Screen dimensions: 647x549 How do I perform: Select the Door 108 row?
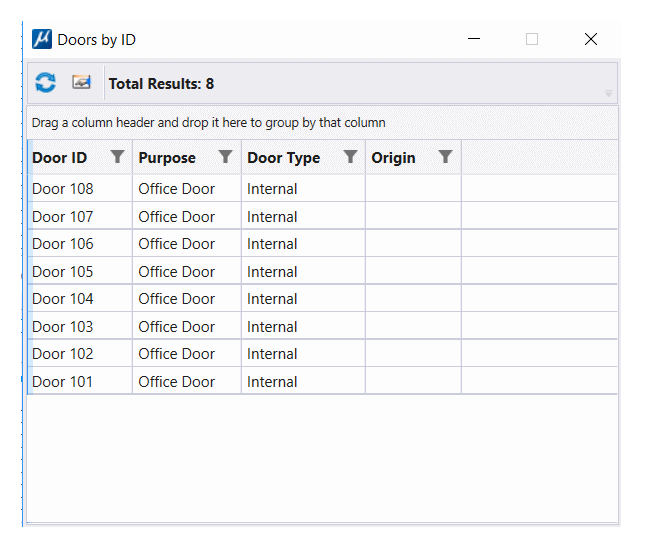coord(62,189)
